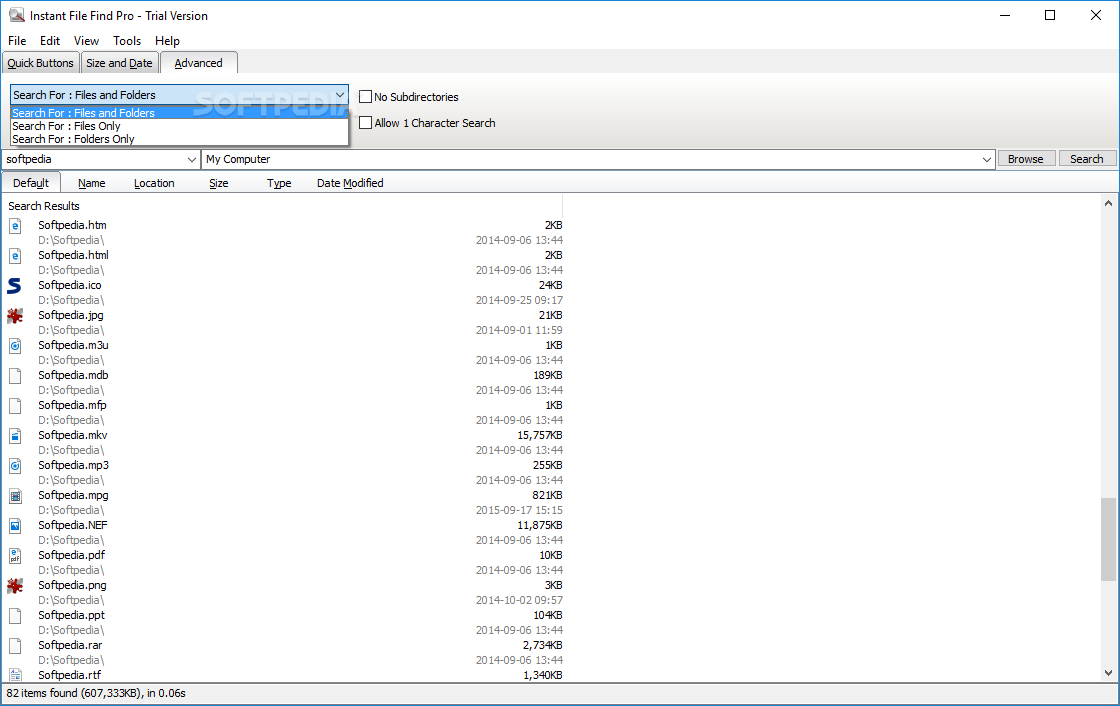Click the Softpedia.mfp file icon
The image size is (1120, 706).
point(15,406)
